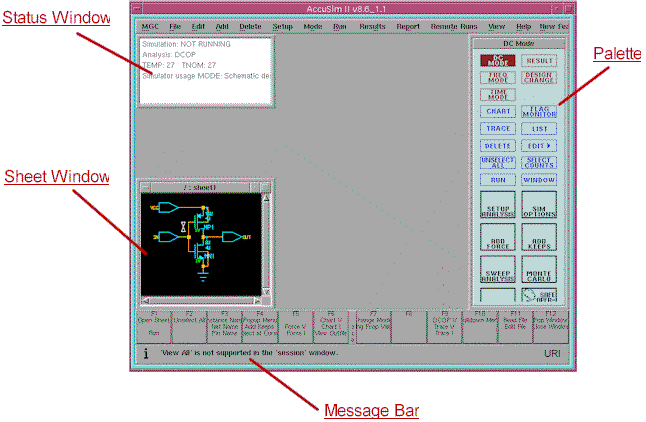Open the Mode menu
Viewport: 646px width, 422px height.
pyautogui.click(x=313, y=26)
